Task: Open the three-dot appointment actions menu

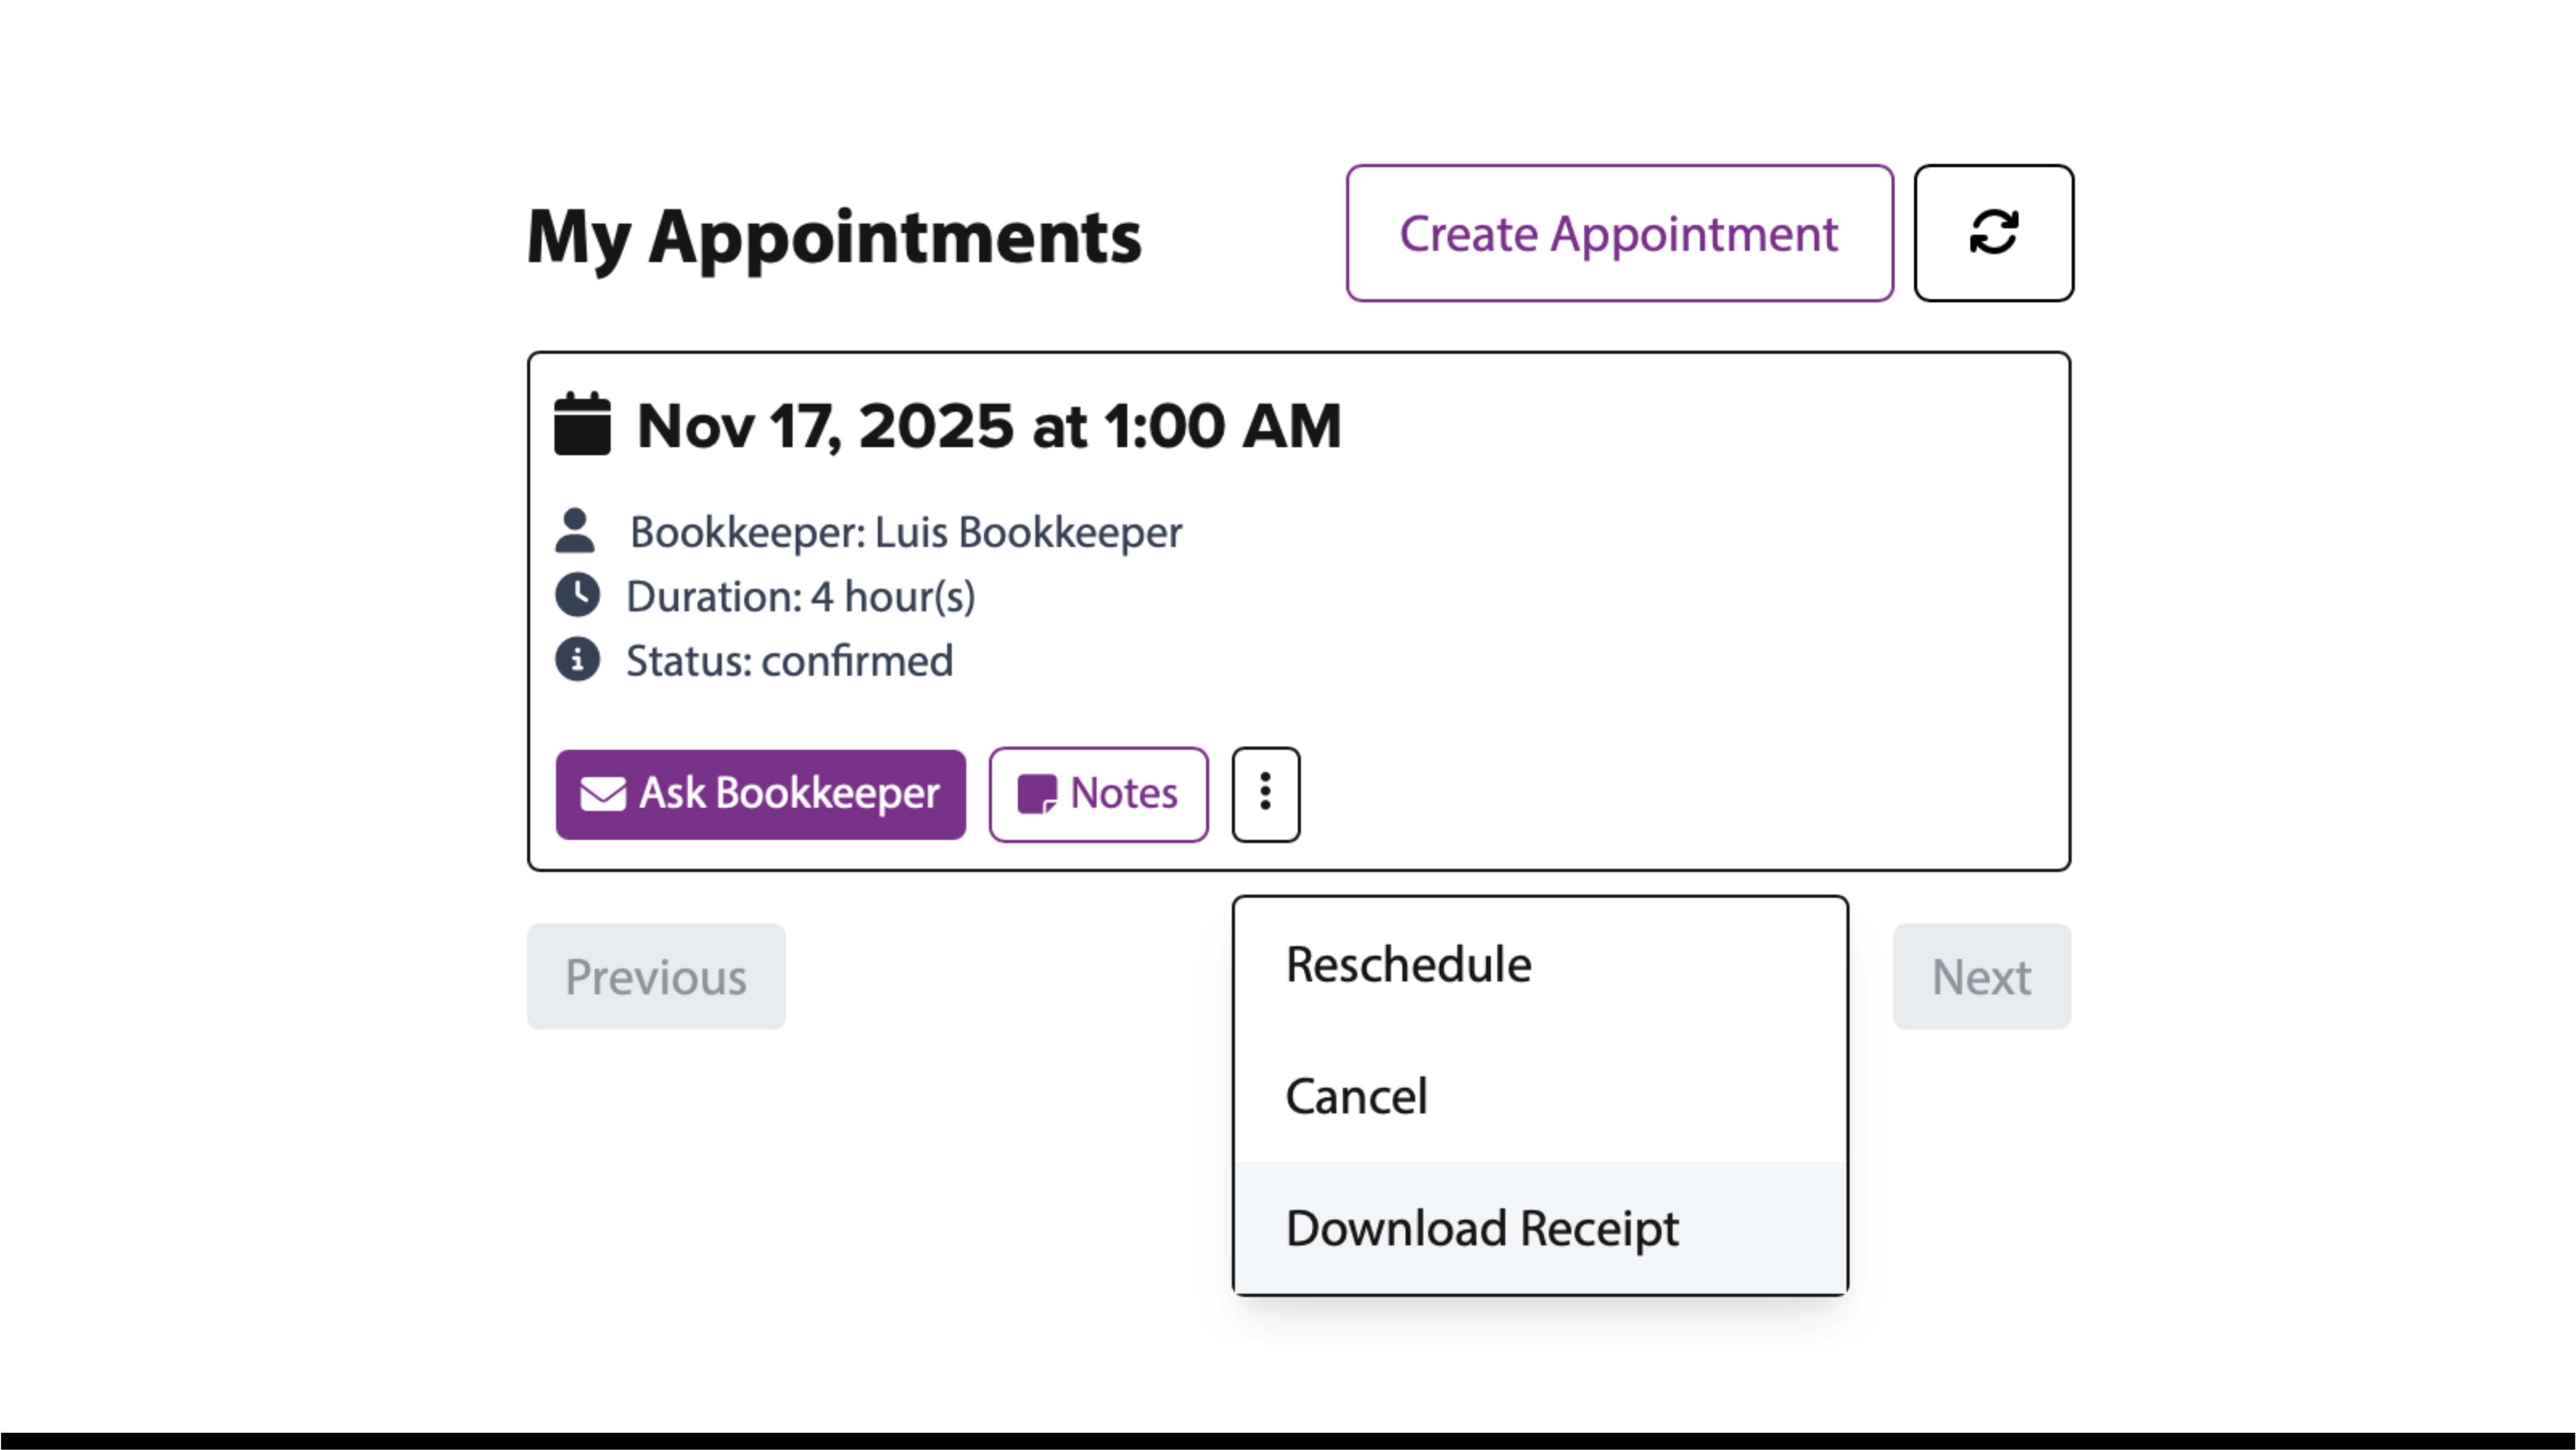Action: (1265, 794)
